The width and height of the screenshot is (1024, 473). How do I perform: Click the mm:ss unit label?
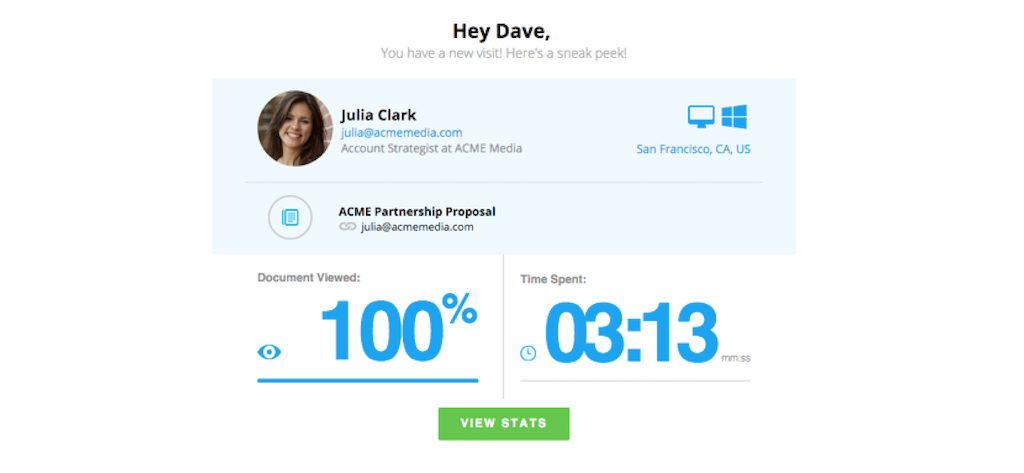[x=736, y=359]
